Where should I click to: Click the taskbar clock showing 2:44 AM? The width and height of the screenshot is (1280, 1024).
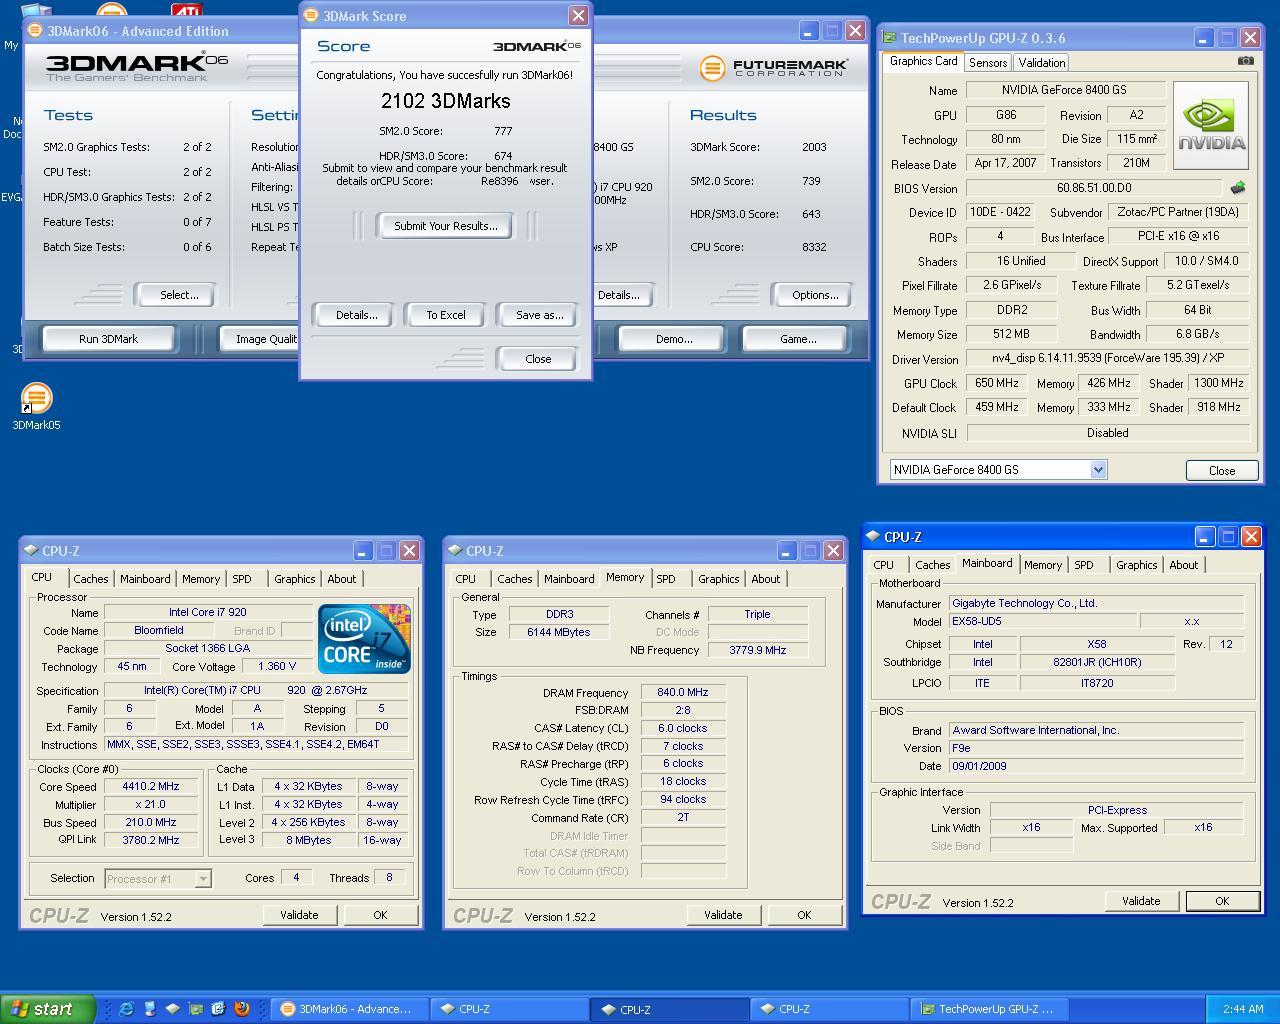click(1243, 1009)
